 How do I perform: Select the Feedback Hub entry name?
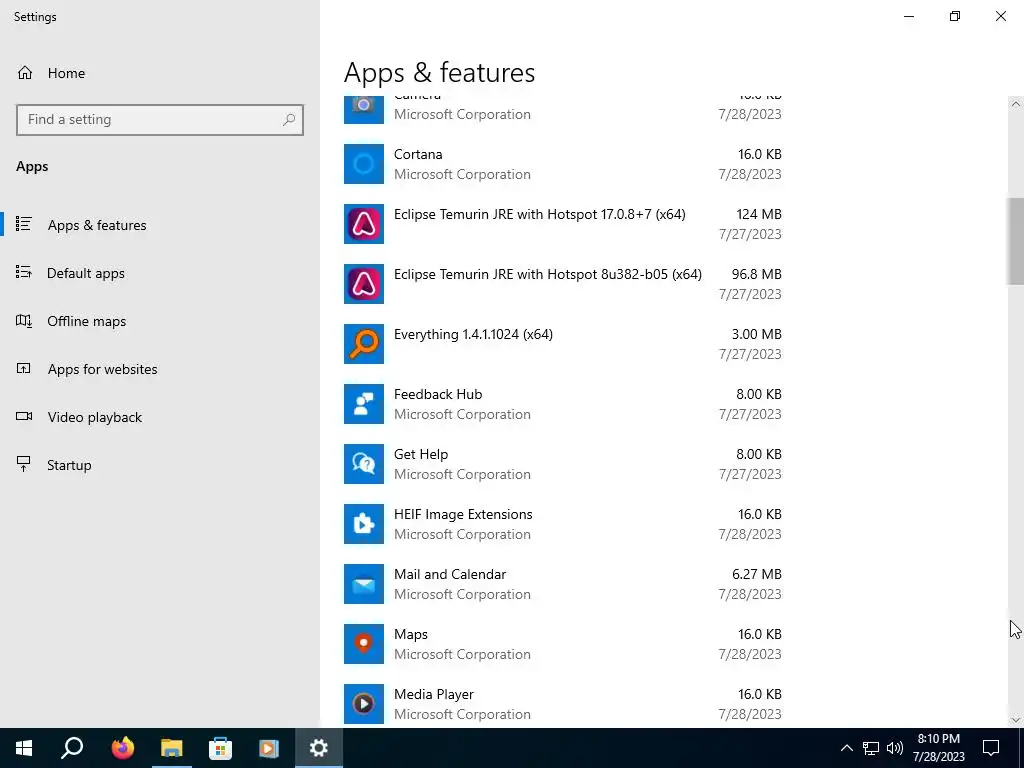438,394
